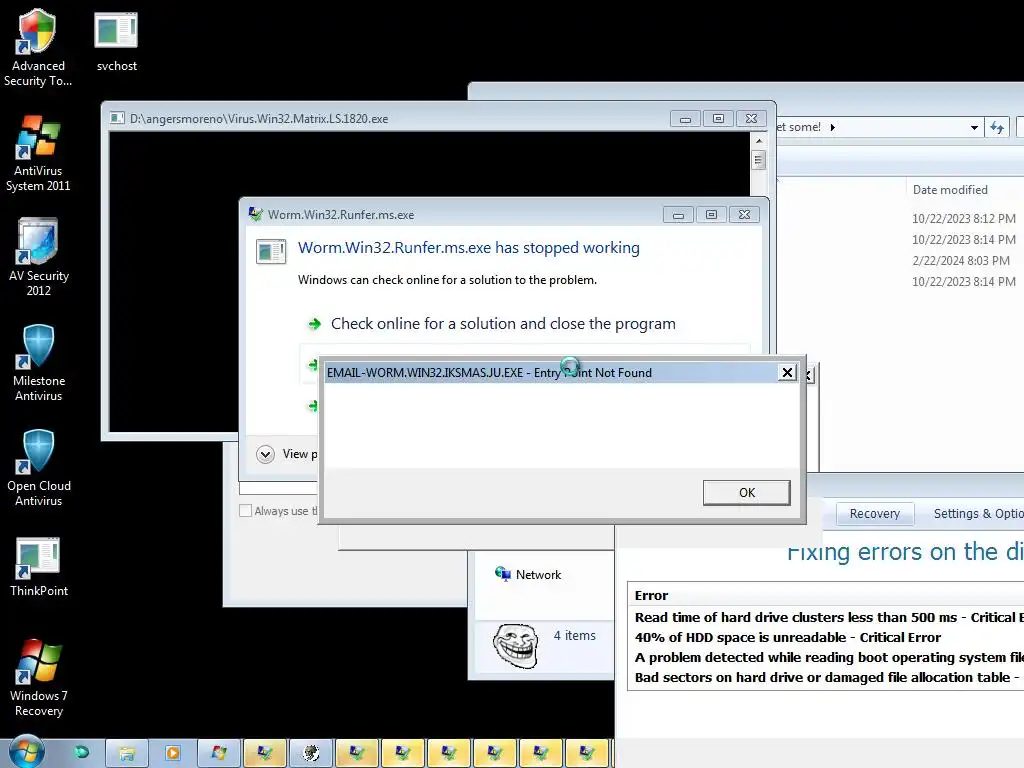
Task: Open Windows Media Player taskbar icon
Action: point(172,753)
